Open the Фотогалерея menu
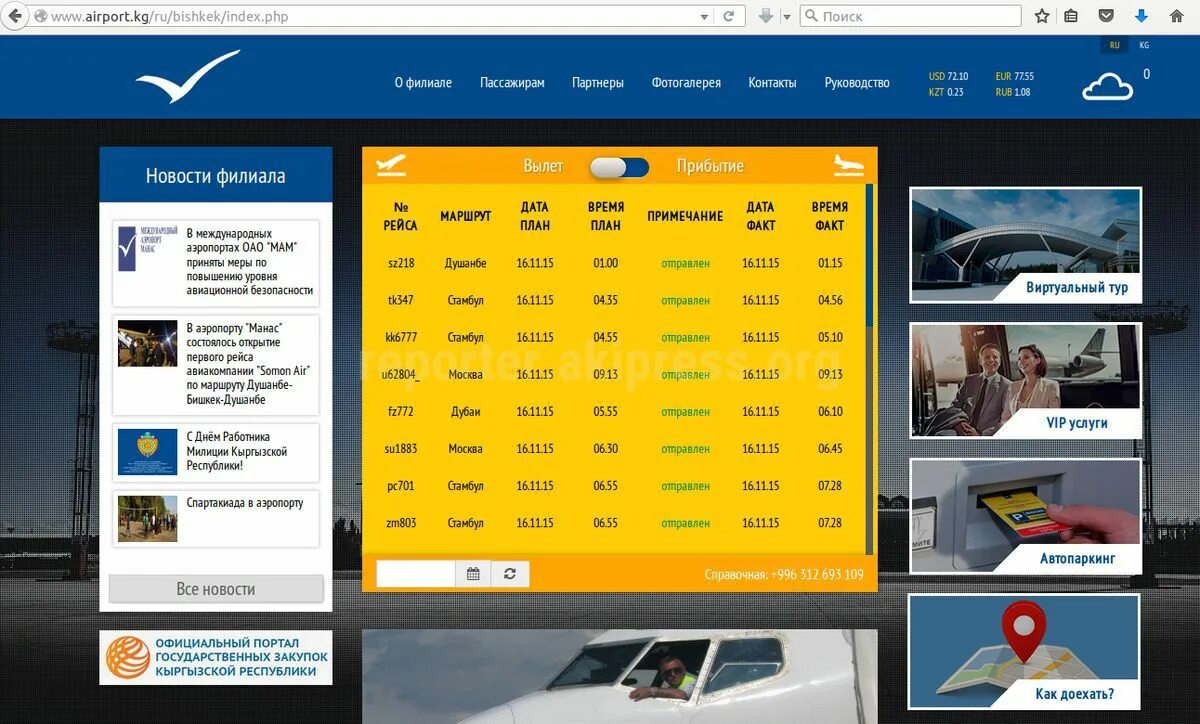The width and height of the screenshot is (1200, 724). tap(686, 83)
